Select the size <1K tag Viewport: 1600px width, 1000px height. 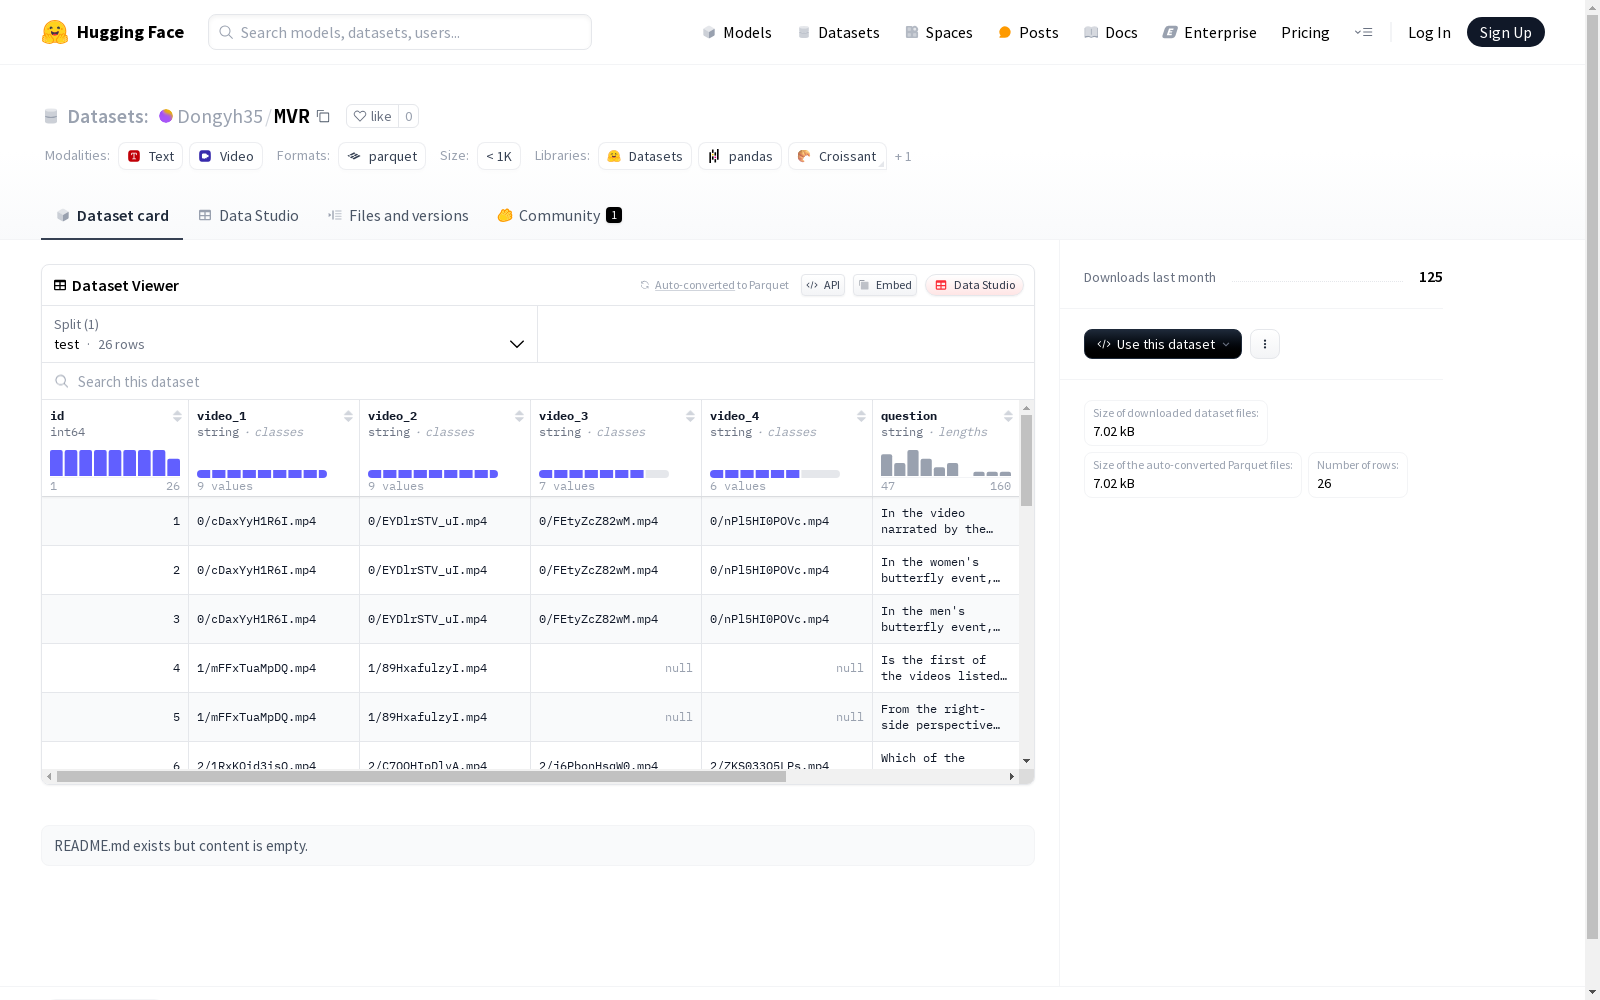(x=499, y=156)
